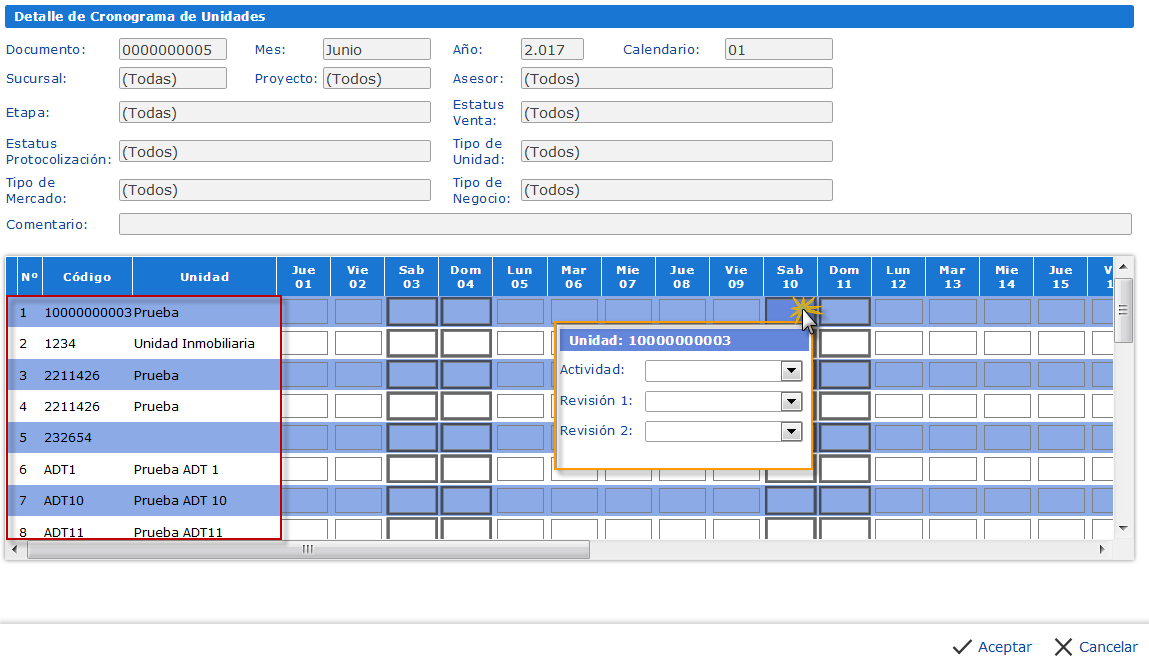The width and height of the screenshot is (1149, 669).
Task: Expand the Revisión 2 dropdown
Action: [x=791, y=432]
